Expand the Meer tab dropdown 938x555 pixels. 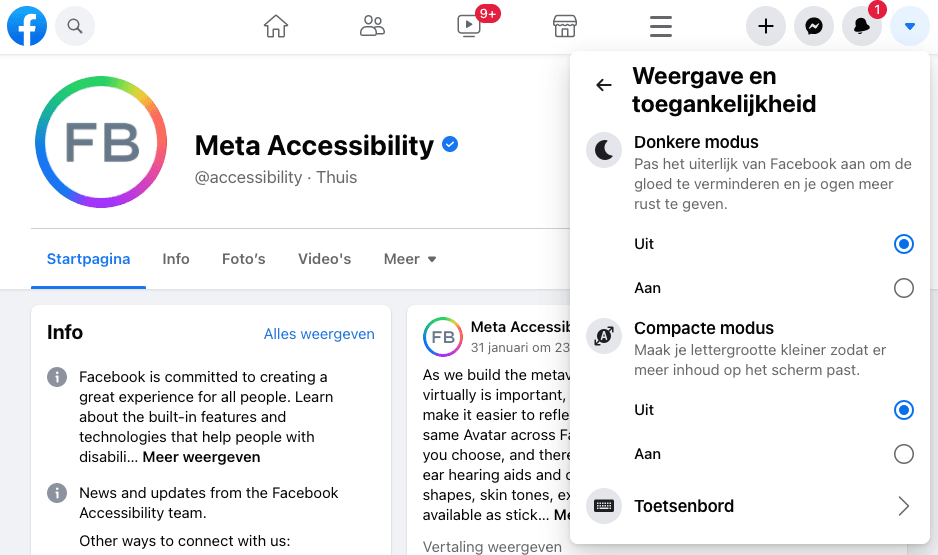410,259
